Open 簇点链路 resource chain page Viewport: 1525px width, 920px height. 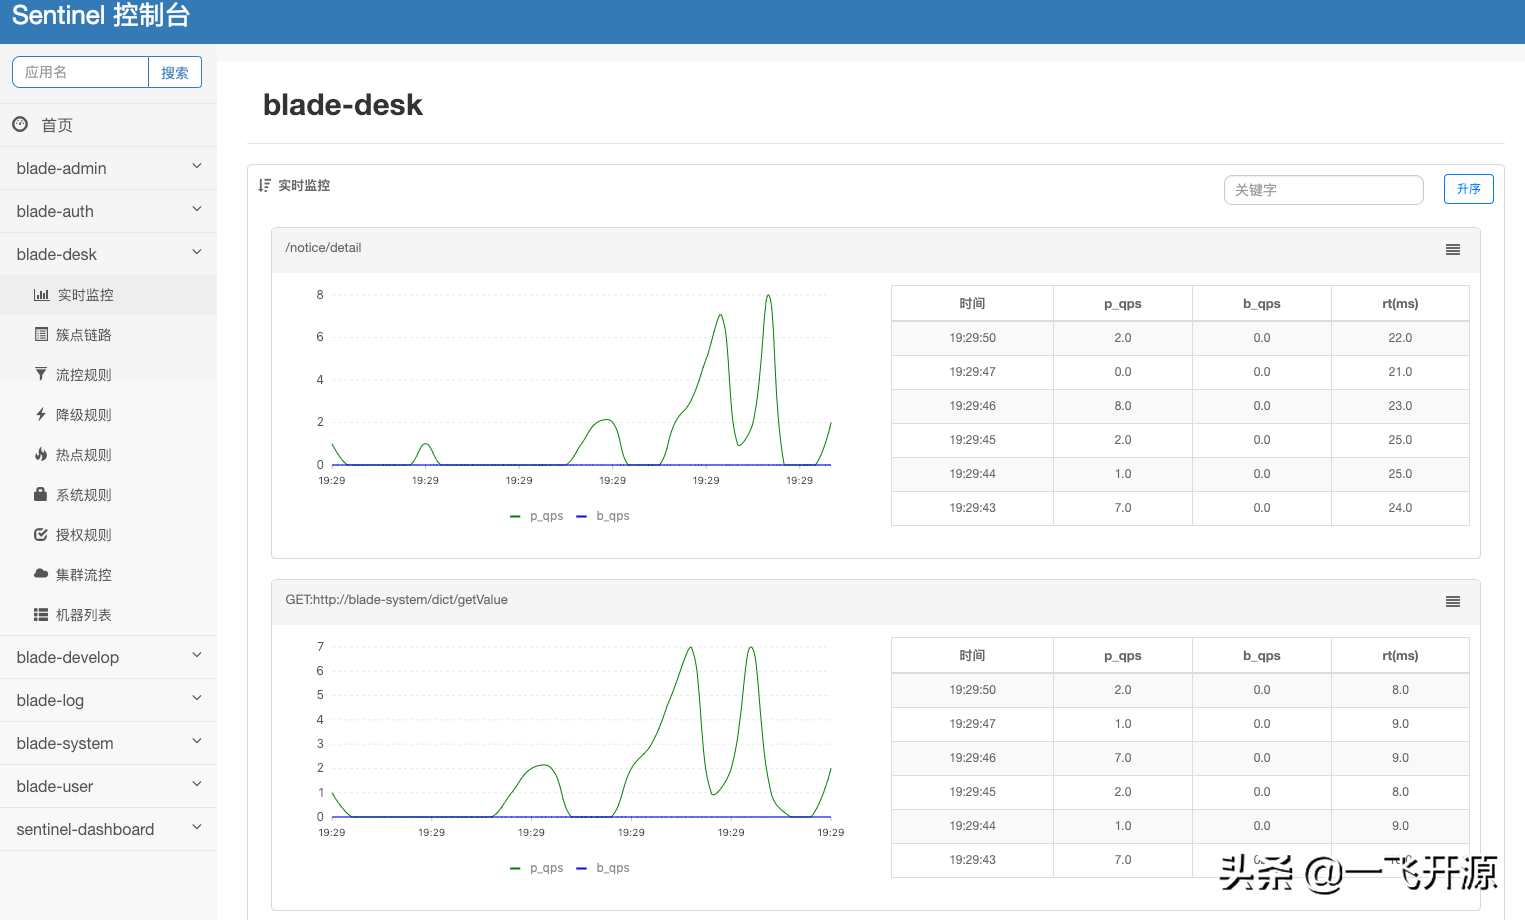(x=108, y=335)
